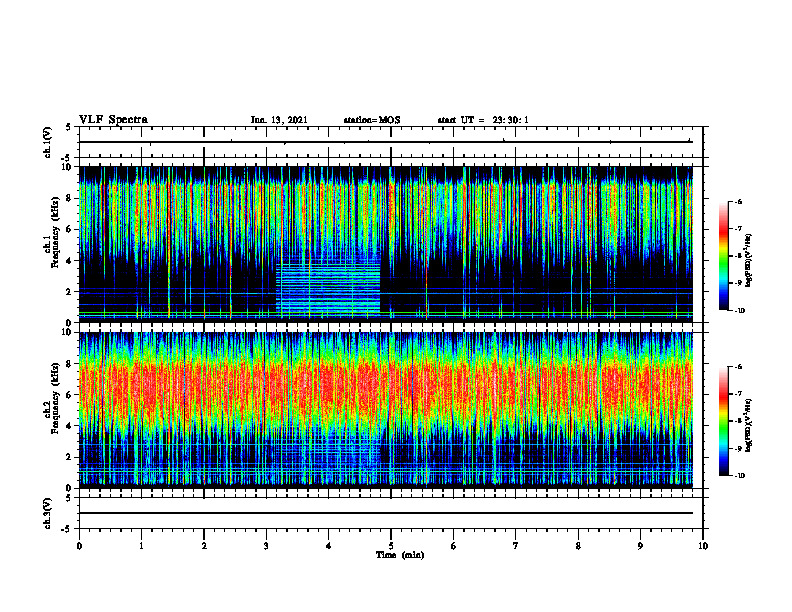Click time axis tick label "1"

coord(141,546)
